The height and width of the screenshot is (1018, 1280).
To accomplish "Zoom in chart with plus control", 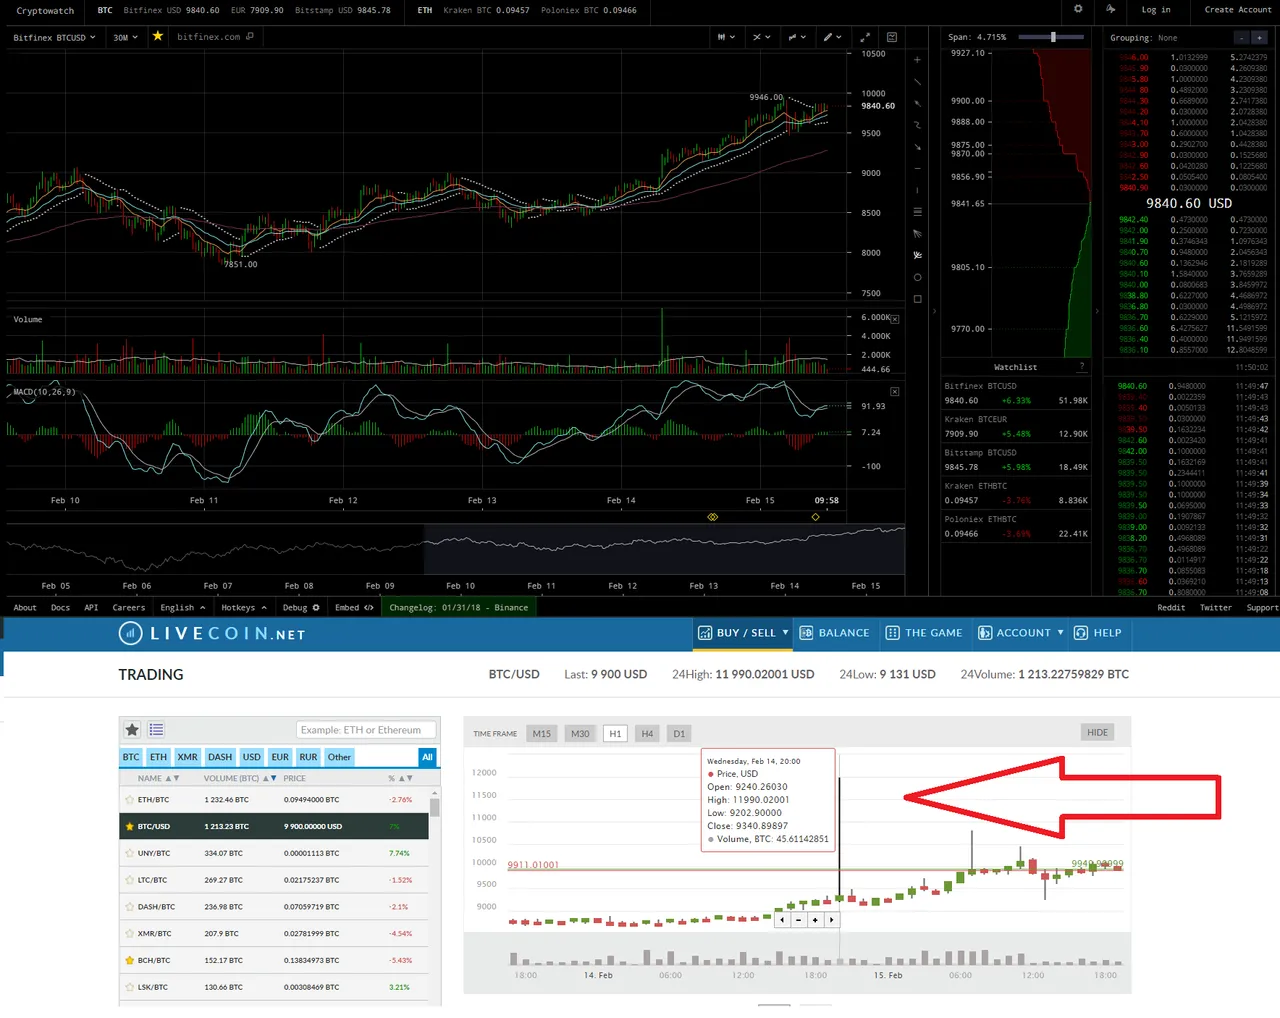I will (816, 920).
